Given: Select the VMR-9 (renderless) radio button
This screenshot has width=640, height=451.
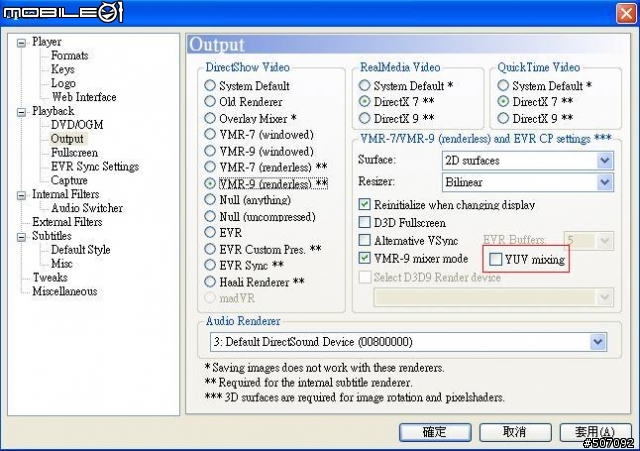Looking at the screenshot, I should 210,184.
